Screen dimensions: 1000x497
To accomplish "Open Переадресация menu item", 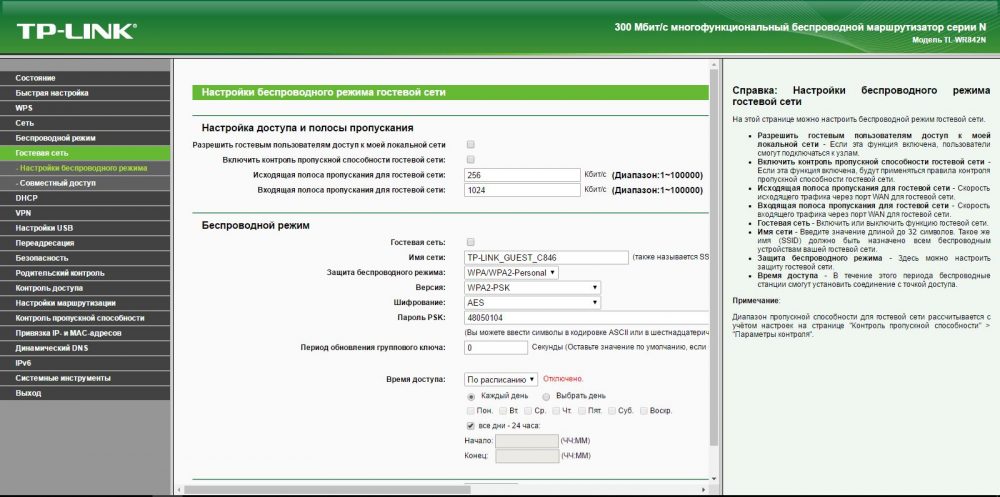I will 85,243.
